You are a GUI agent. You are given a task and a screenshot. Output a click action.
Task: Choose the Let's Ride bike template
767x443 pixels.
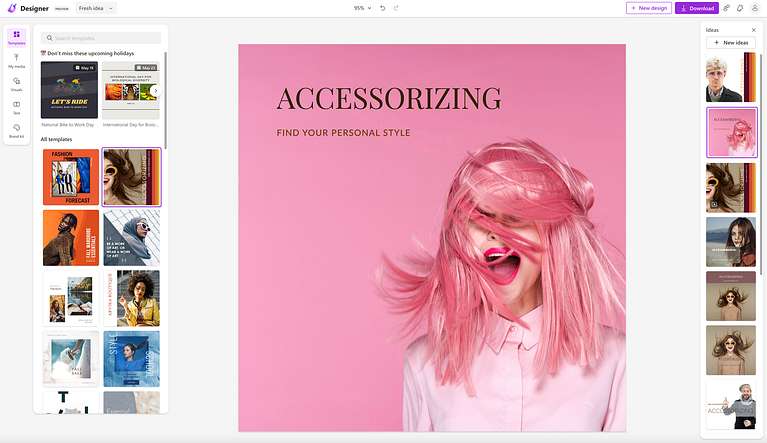69,90
